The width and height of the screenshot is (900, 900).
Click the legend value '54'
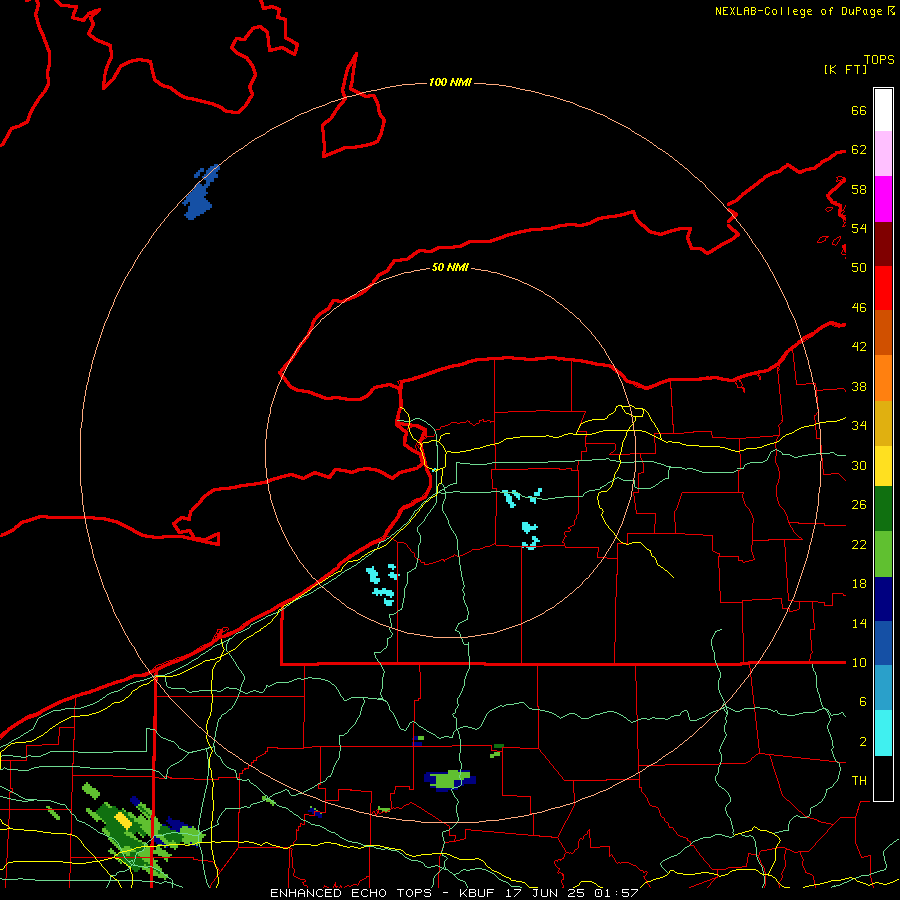[859, 228]
